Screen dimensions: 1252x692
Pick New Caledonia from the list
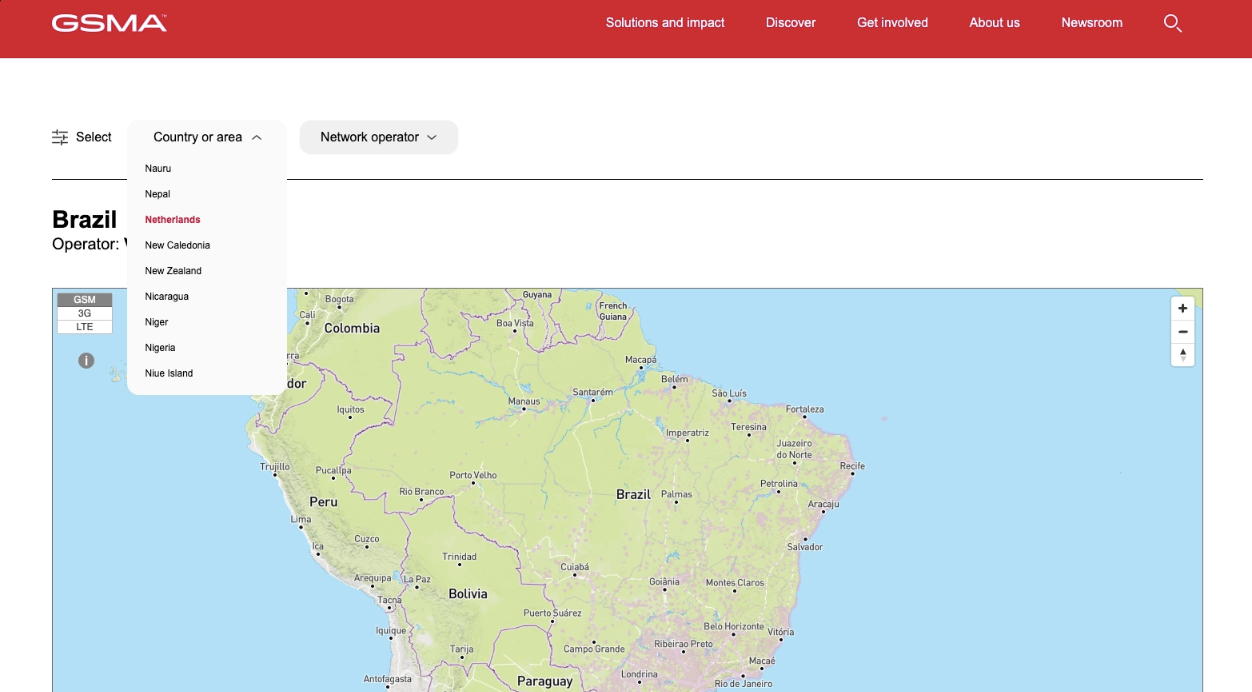pos(177,245)
